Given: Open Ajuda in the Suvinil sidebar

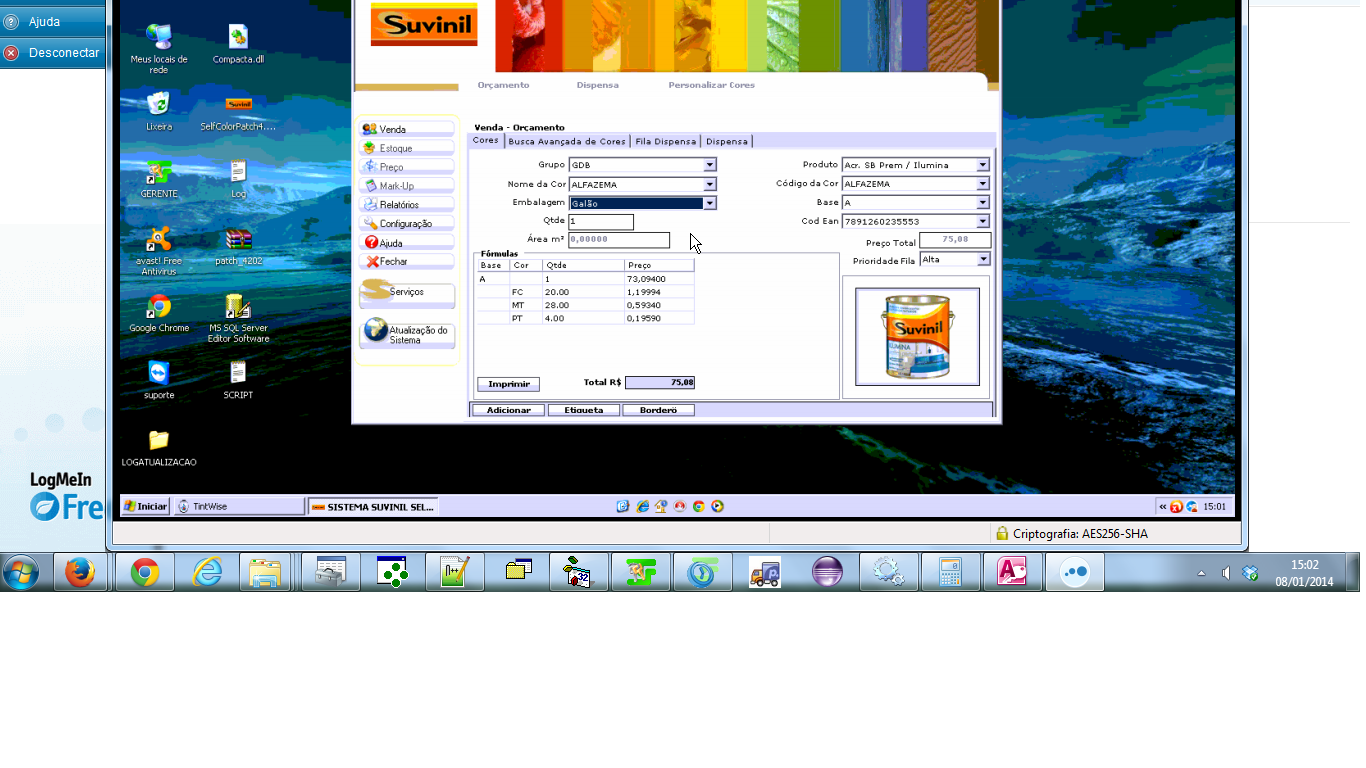Looking at the screenshot, I should [407, 243].
